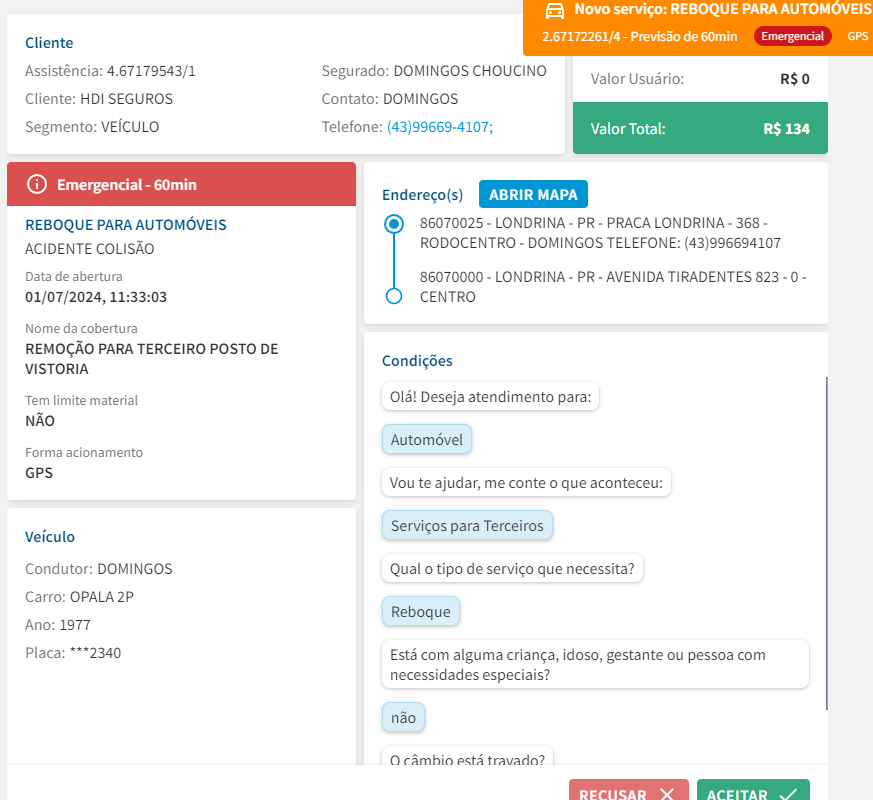Click the green Valor Total bar
Viewport: 873px width, 800px height.
pos(700,128)
